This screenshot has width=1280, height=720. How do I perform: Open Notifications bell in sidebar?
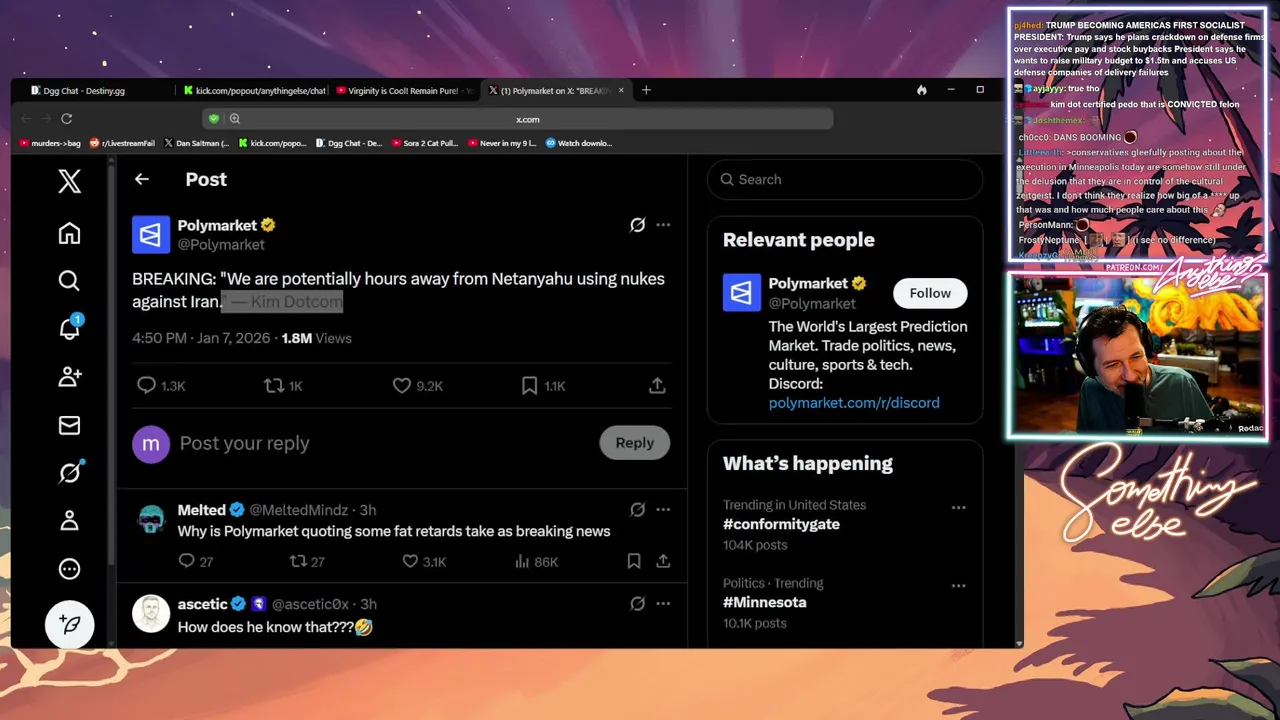[x=69, y=328]
